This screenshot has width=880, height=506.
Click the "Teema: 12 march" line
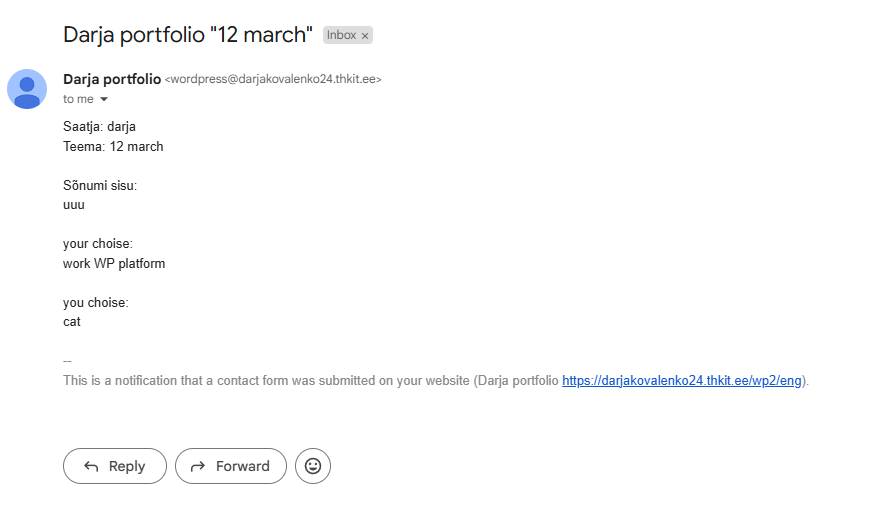pyautogui.click(x=113, y=146)
